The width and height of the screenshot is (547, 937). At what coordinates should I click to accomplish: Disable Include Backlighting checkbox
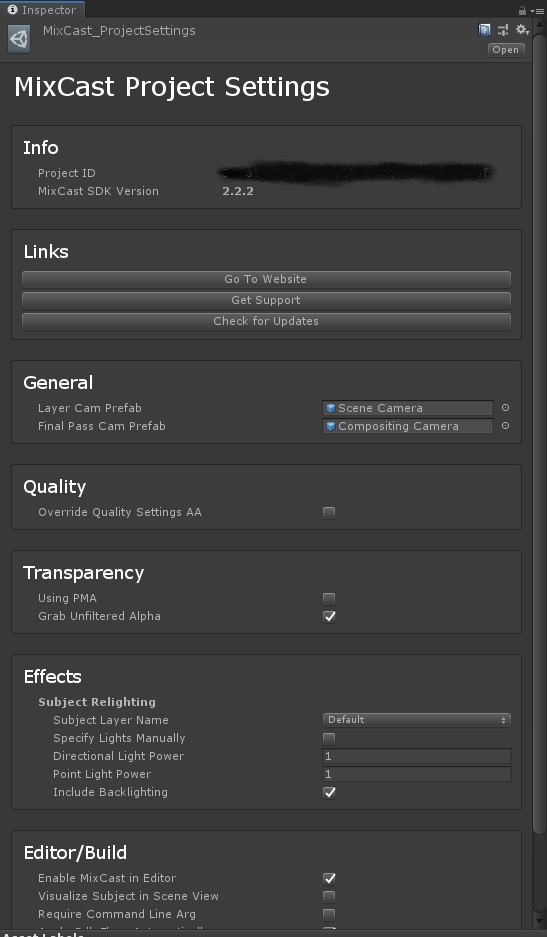pos(329,792)
